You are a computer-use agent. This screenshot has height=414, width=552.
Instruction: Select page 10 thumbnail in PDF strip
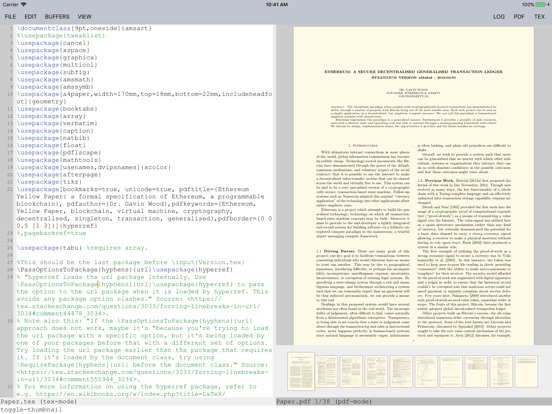526,371
